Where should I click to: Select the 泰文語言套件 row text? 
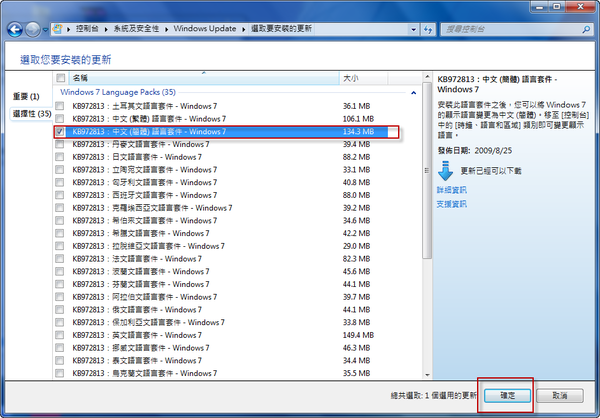137,361
